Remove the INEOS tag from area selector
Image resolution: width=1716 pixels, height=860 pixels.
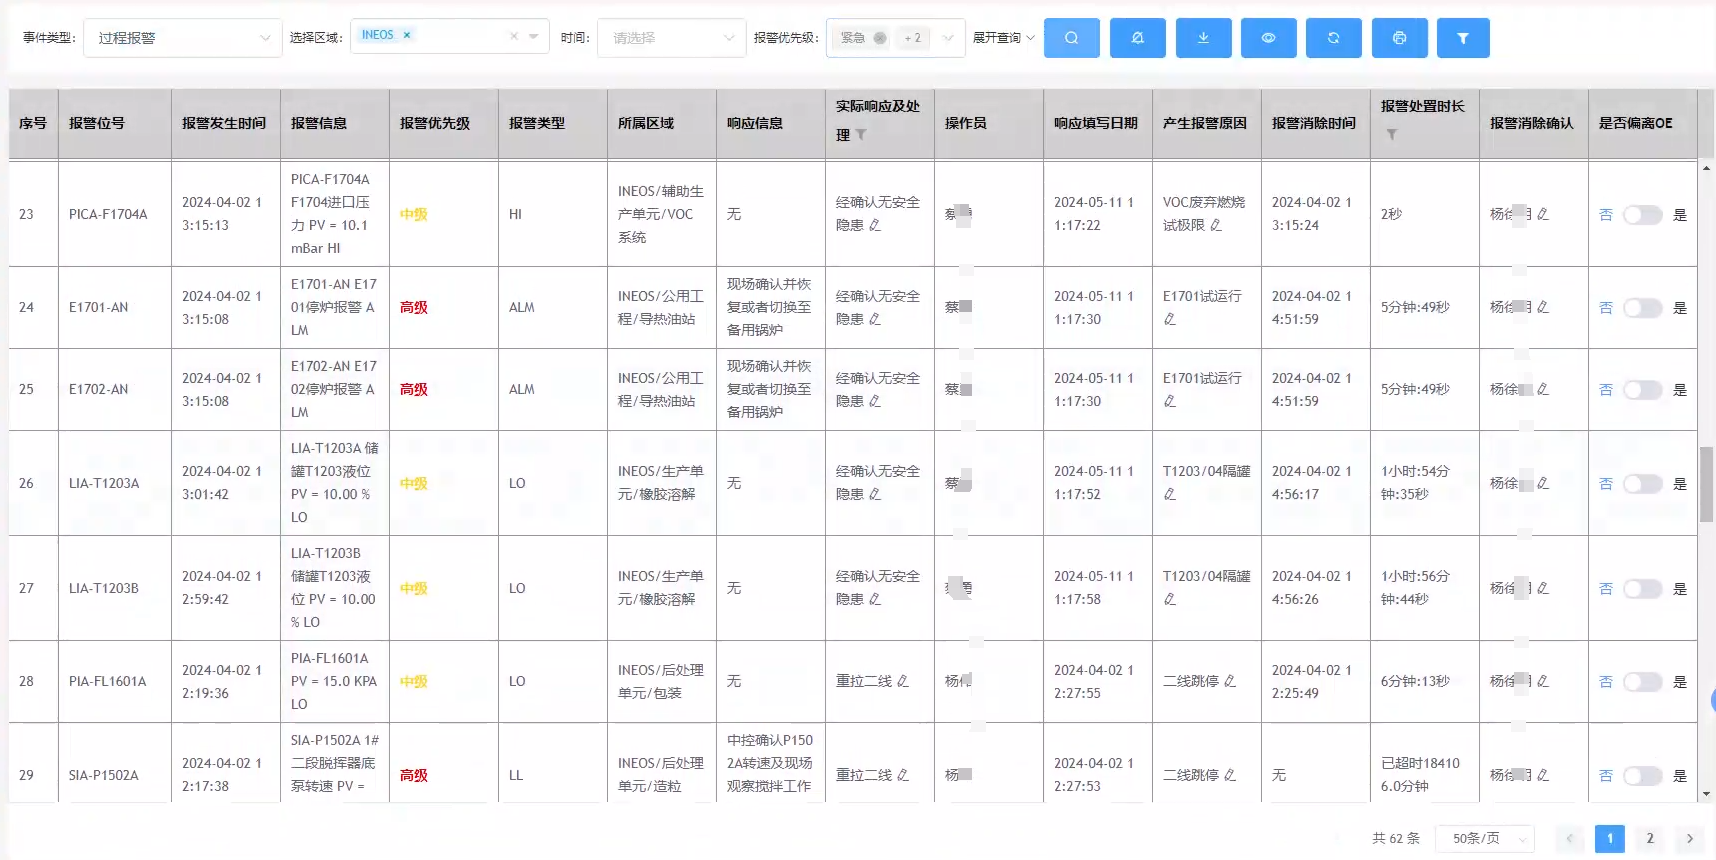tap(407, 35)
